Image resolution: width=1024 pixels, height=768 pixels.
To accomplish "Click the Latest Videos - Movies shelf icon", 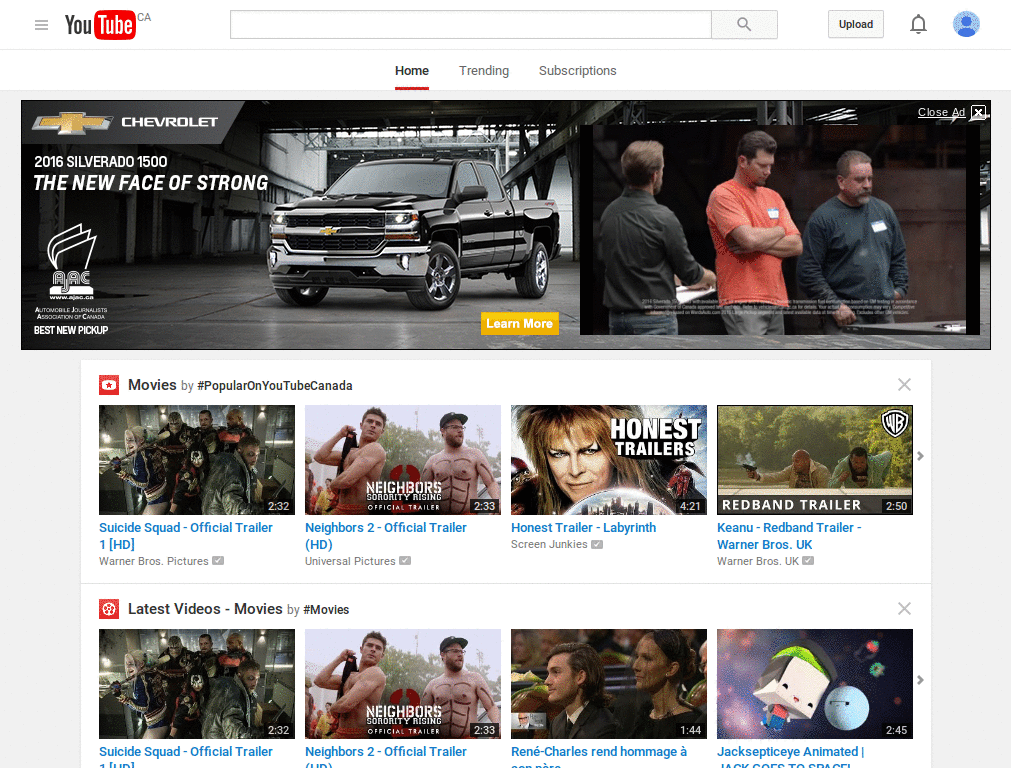I will [x=108, y=608].
